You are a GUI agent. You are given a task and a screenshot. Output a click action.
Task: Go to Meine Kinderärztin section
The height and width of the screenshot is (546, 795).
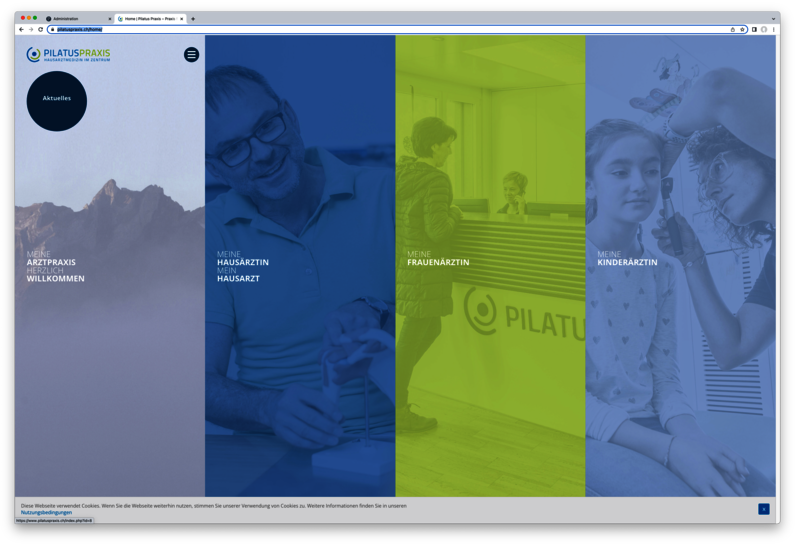click(x=627, y=259)
